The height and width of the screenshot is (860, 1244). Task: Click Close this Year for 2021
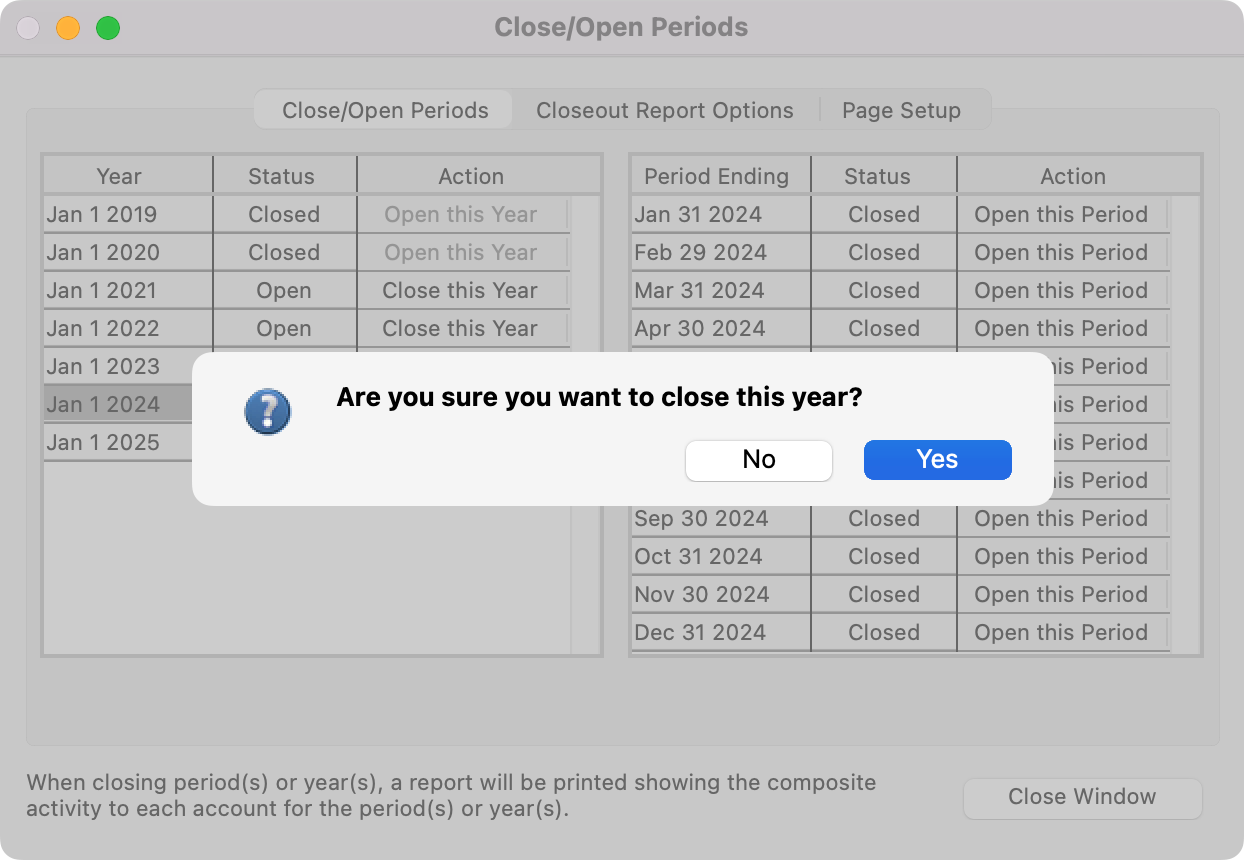[460, 291]
